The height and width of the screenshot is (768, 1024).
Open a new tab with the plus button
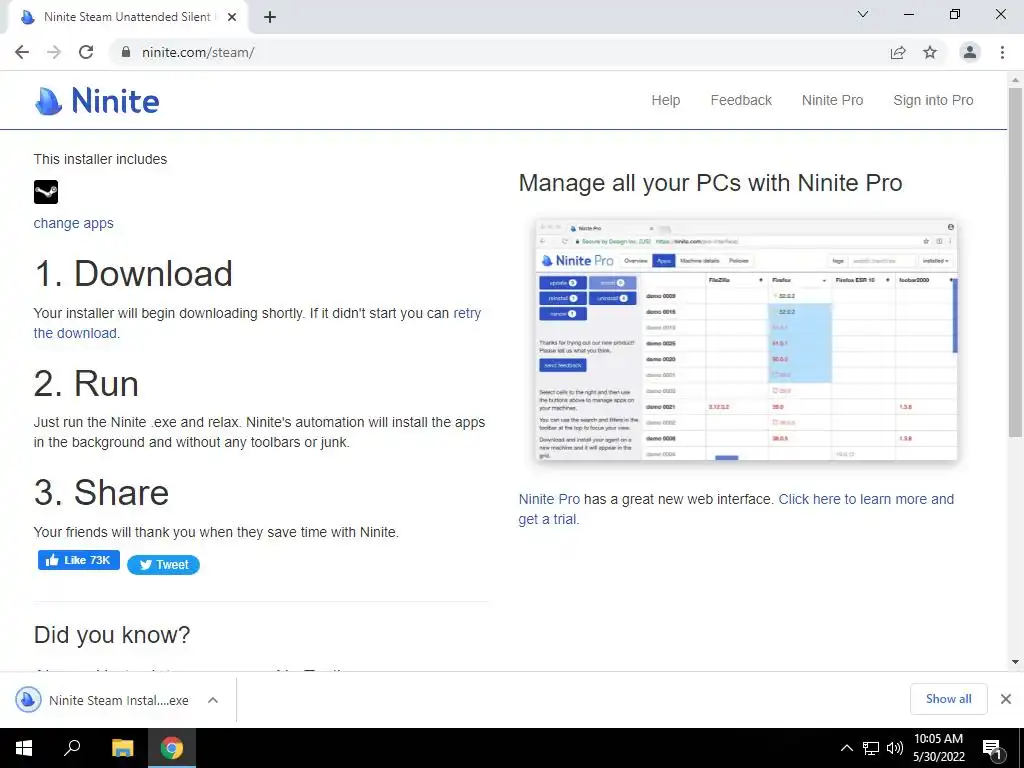pos(270,17)
